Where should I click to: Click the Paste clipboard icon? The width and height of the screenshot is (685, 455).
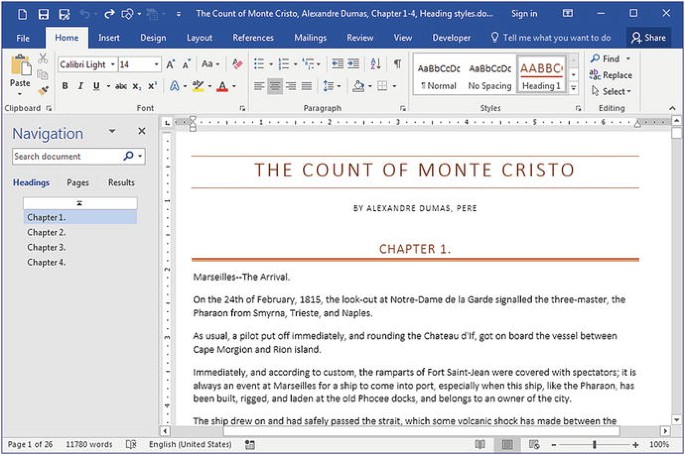click(x=21, y=65)
